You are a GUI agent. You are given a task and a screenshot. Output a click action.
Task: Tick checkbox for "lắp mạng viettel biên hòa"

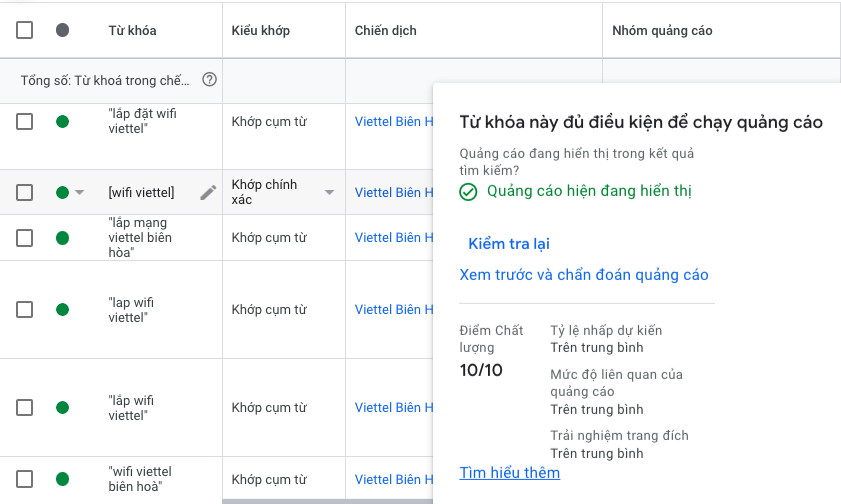pyautogui.click(x=25, y=238)
